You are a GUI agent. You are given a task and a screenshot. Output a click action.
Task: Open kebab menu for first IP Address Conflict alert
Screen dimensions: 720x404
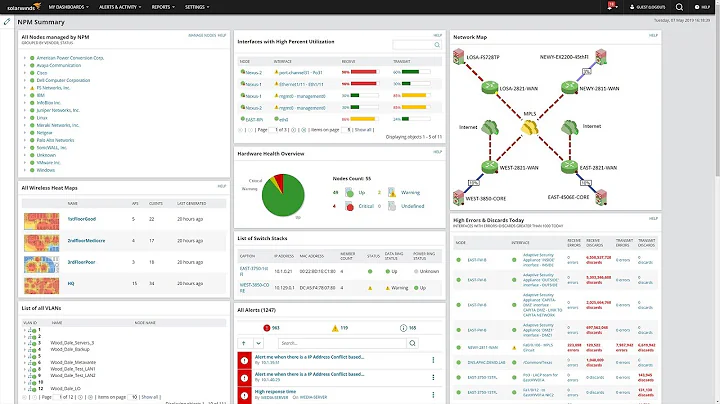[433, 360]
